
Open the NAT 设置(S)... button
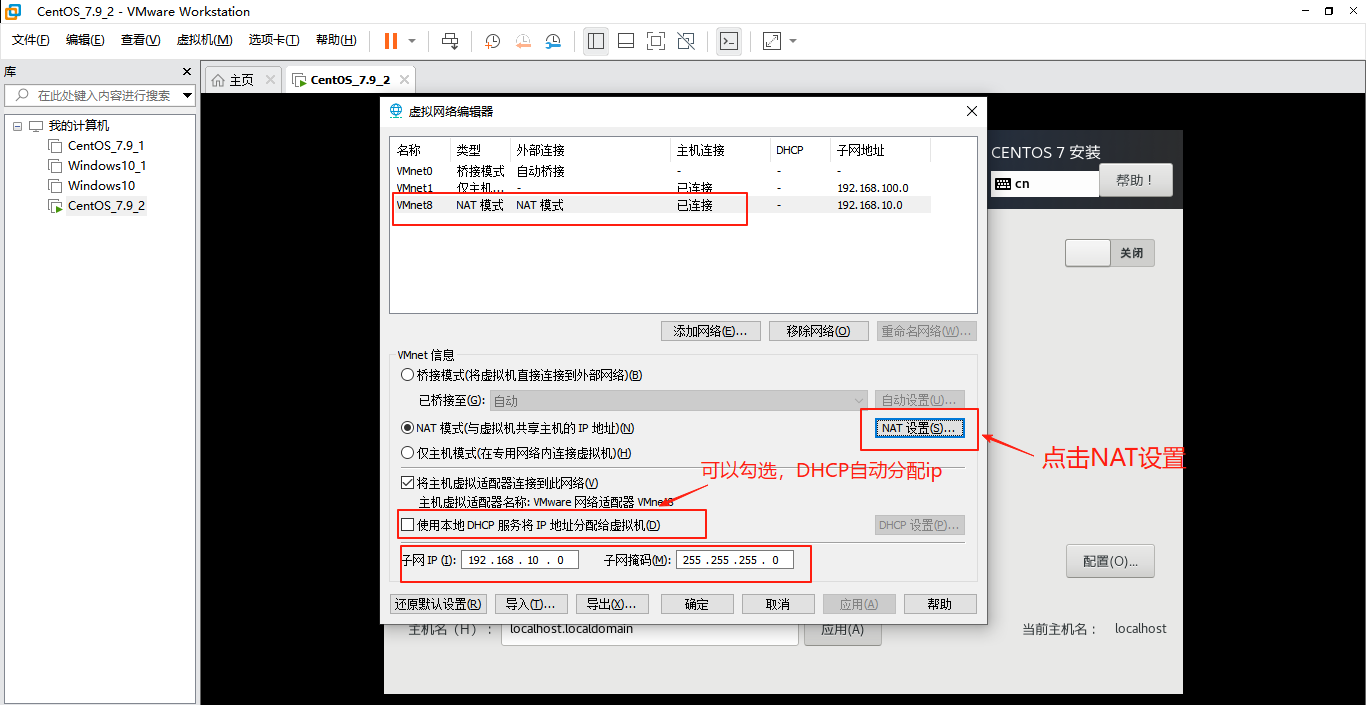(x=920, y=428)
